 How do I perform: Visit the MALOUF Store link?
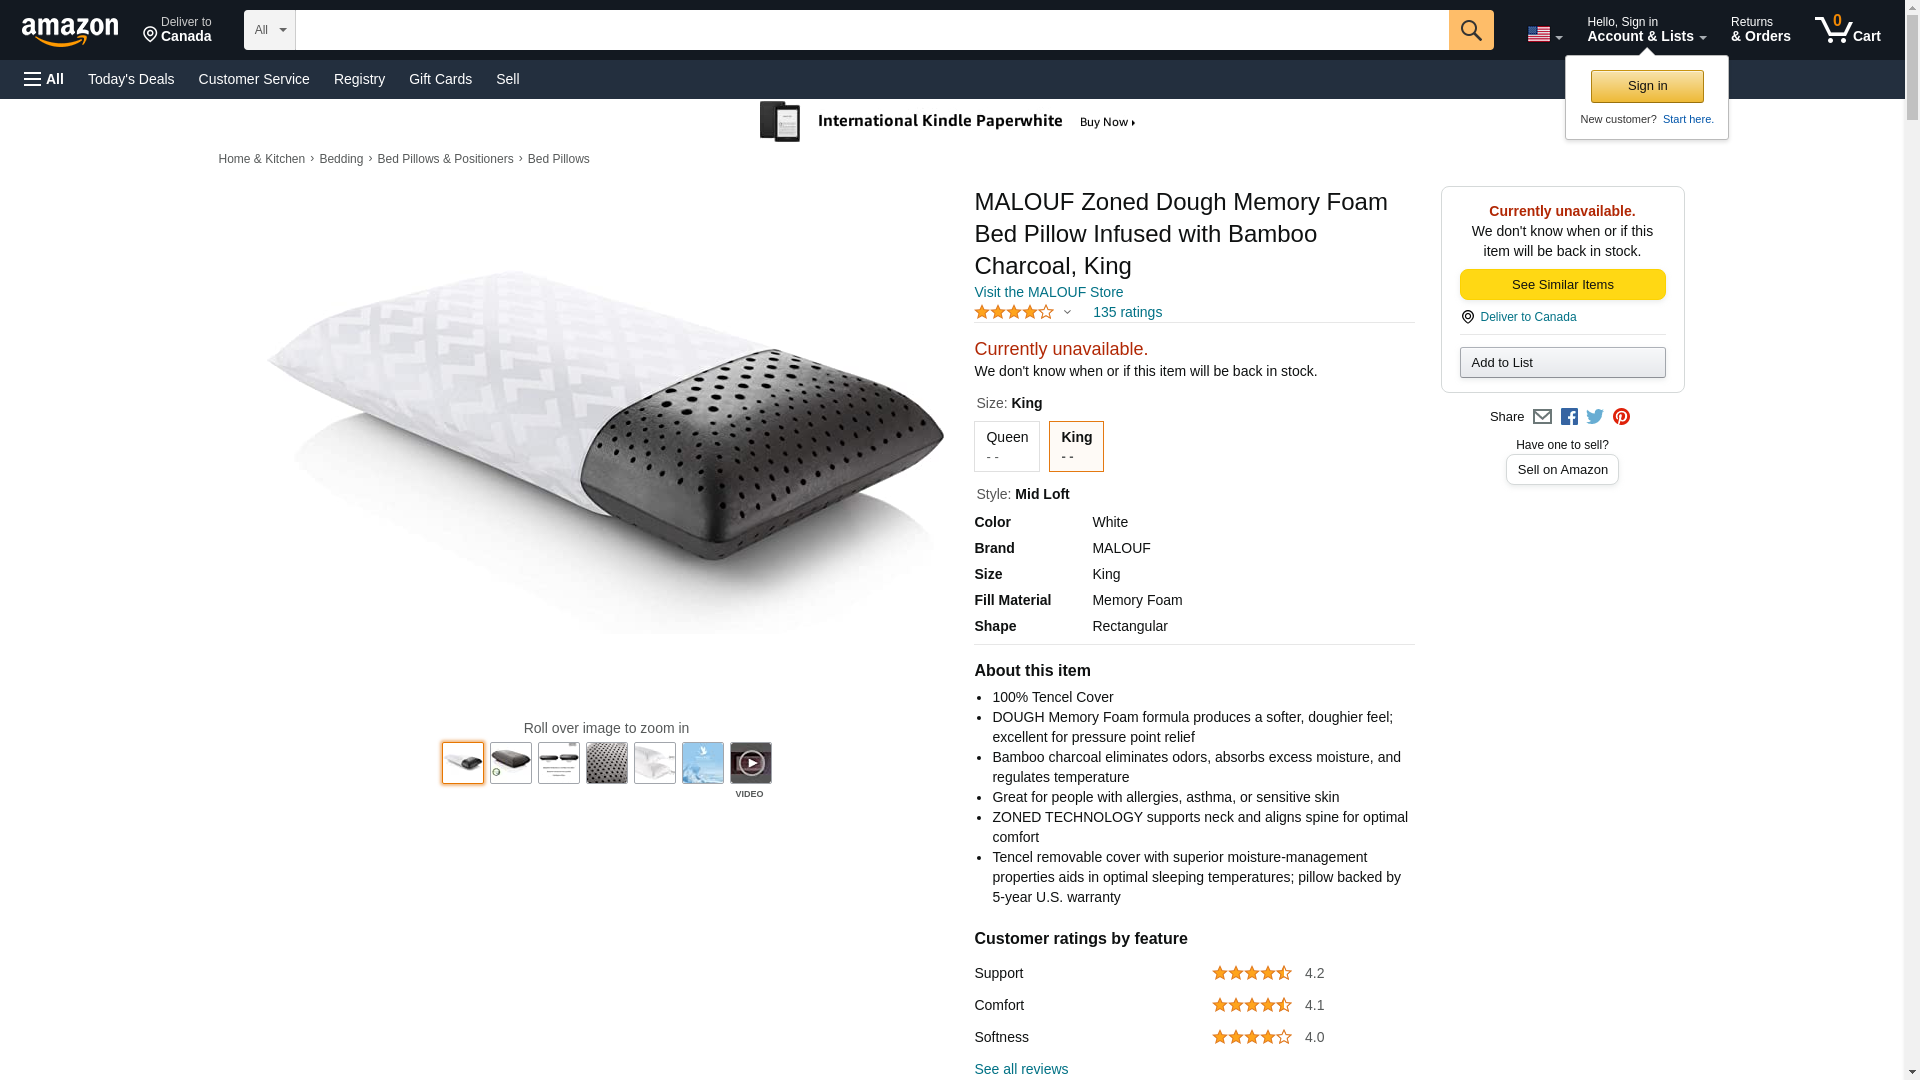click(x=1048, y=292)
